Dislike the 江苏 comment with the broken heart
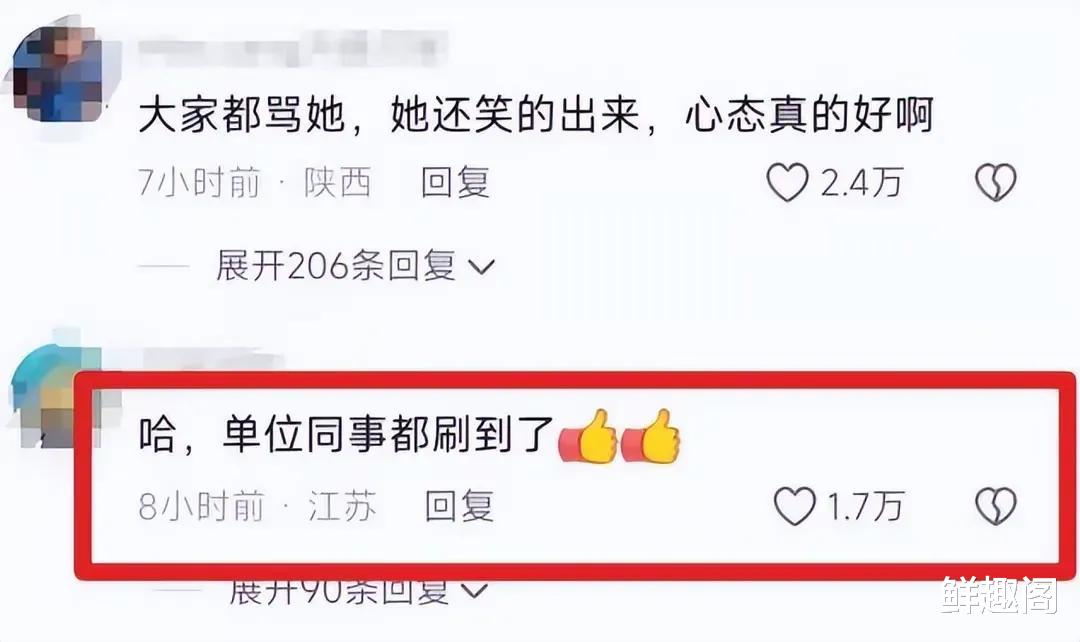 pos(996,506)
